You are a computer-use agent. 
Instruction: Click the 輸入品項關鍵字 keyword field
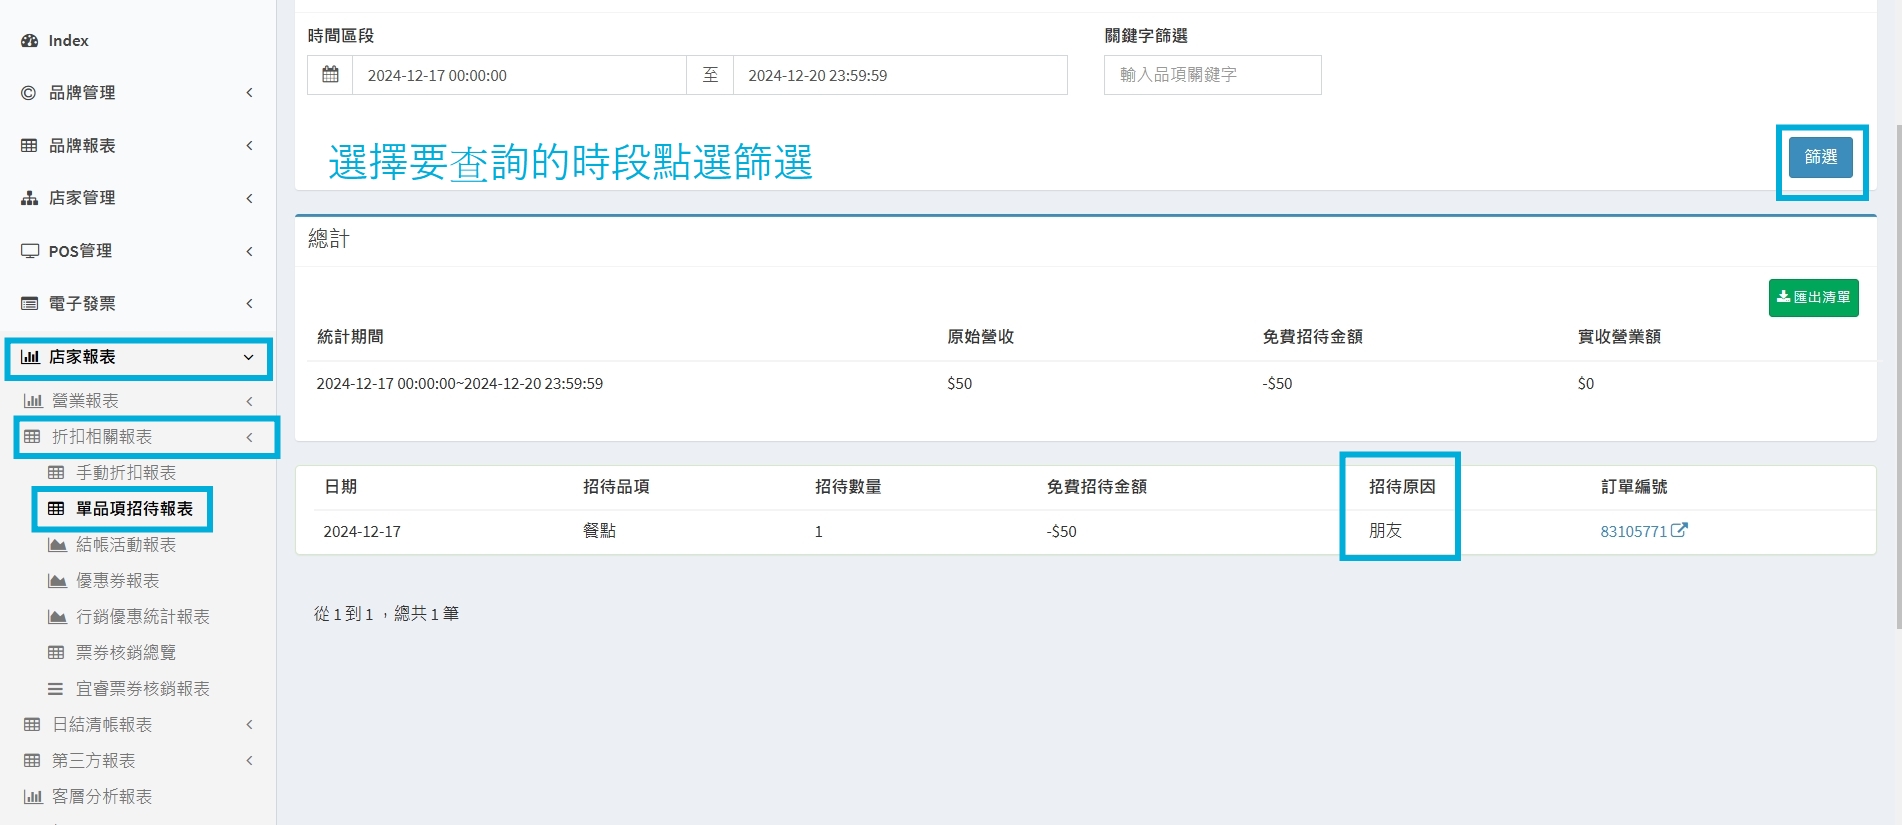click(1212, 75)
